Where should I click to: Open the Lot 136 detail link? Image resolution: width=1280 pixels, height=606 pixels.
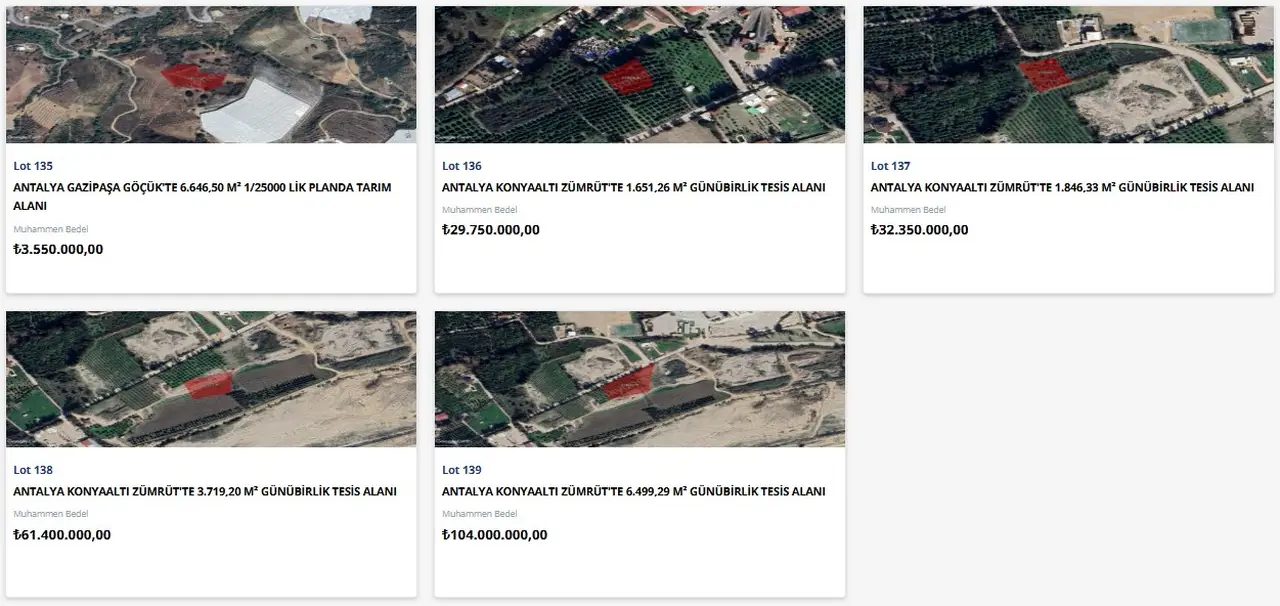460,166
